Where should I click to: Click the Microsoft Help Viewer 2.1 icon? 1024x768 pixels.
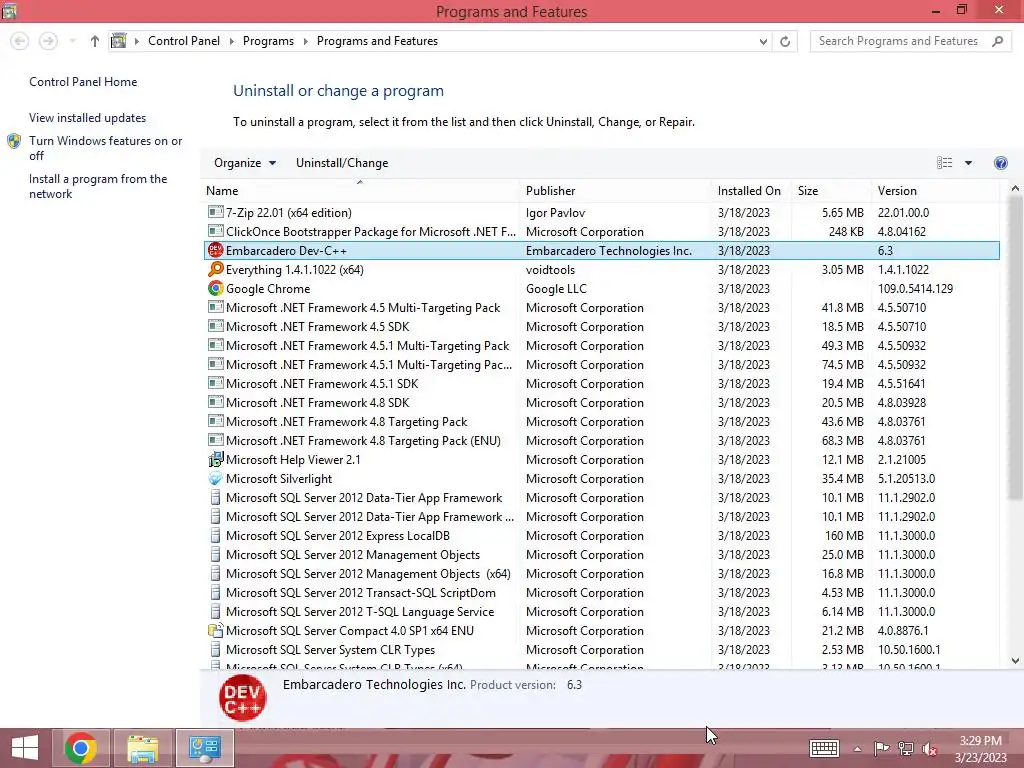click(x=216, y=459)
